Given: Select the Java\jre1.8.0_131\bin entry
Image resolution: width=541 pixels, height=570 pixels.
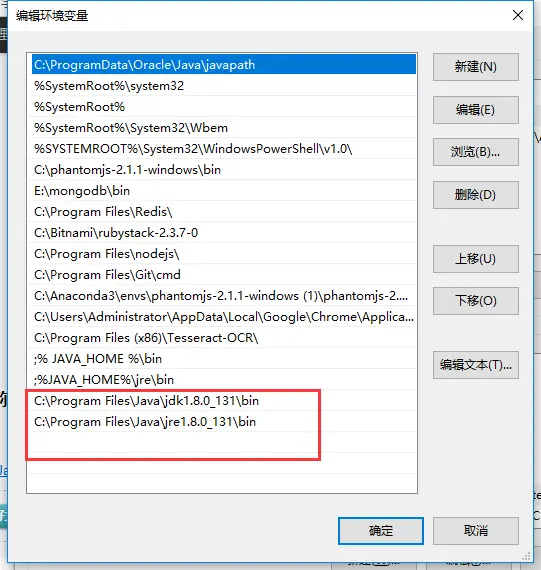Looking at the screenshot, I should click(x=224, y=422).
